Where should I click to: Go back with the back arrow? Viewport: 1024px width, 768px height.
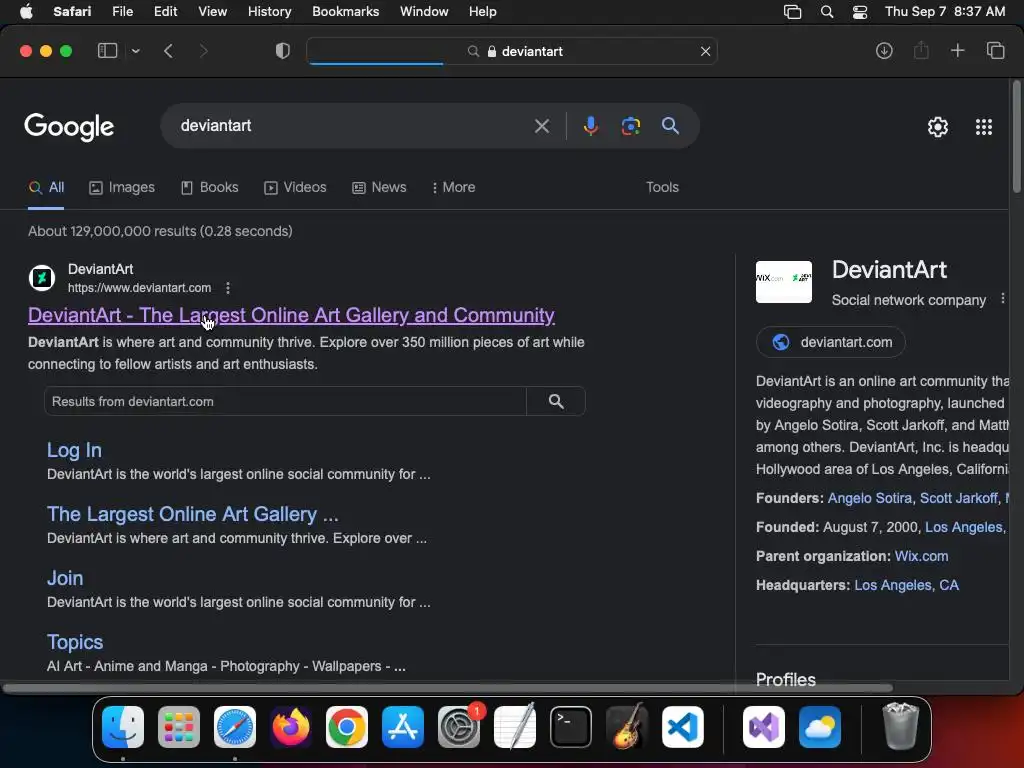coord(168,51)
